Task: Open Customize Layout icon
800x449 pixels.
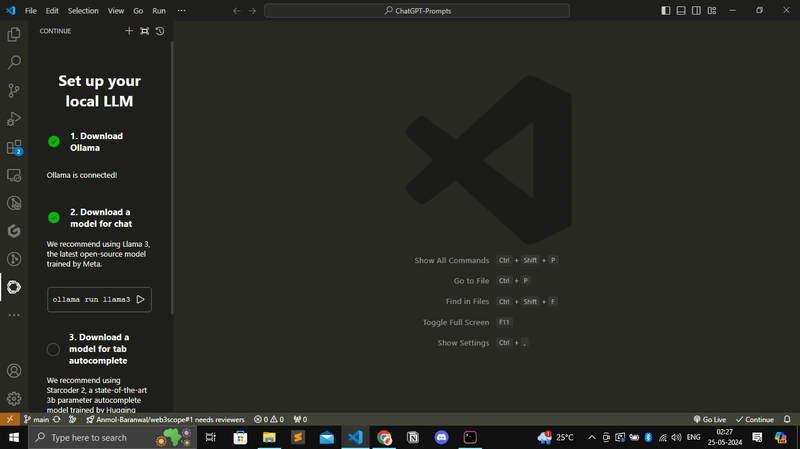Action: click(x=712, y=10)
